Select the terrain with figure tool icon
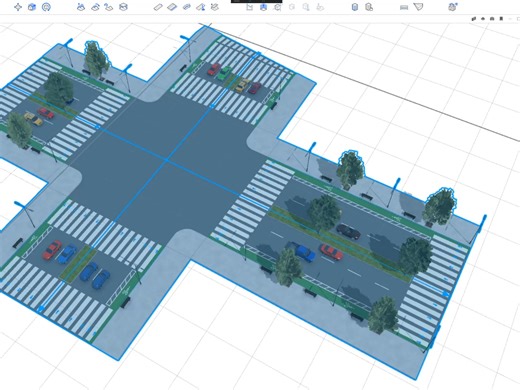Viewport: 520px width, 390px height. [81, 7]
